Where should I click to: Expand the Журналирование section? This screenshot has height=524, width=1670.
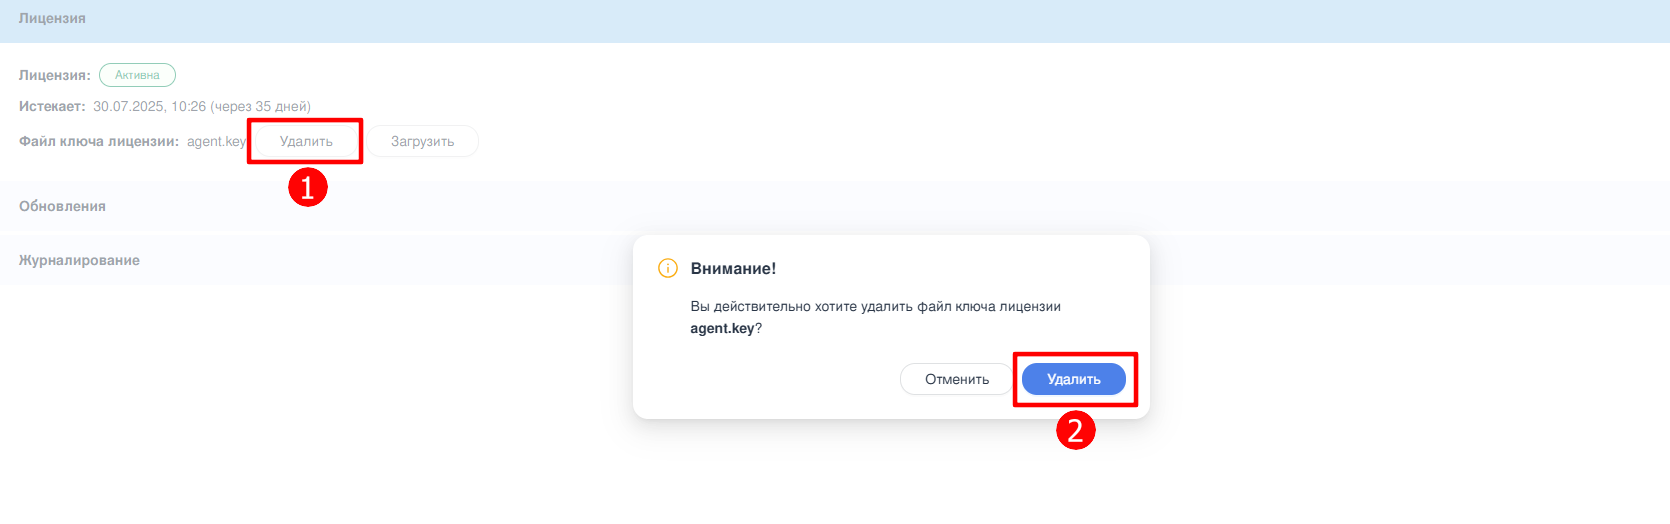[x=79, y=260]
